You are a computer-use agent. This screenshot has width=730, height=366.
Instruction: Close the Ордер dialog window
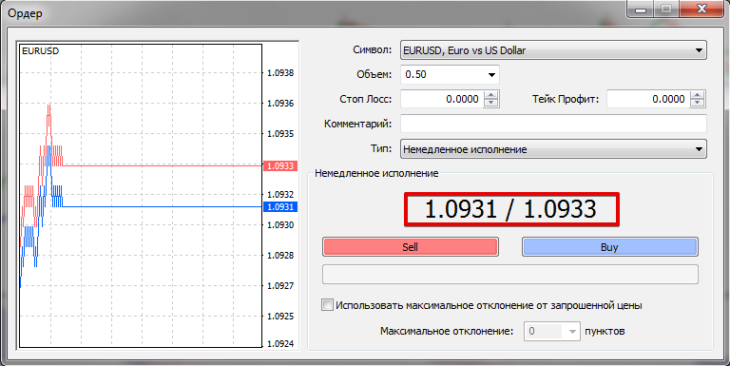tap(702, 8)
